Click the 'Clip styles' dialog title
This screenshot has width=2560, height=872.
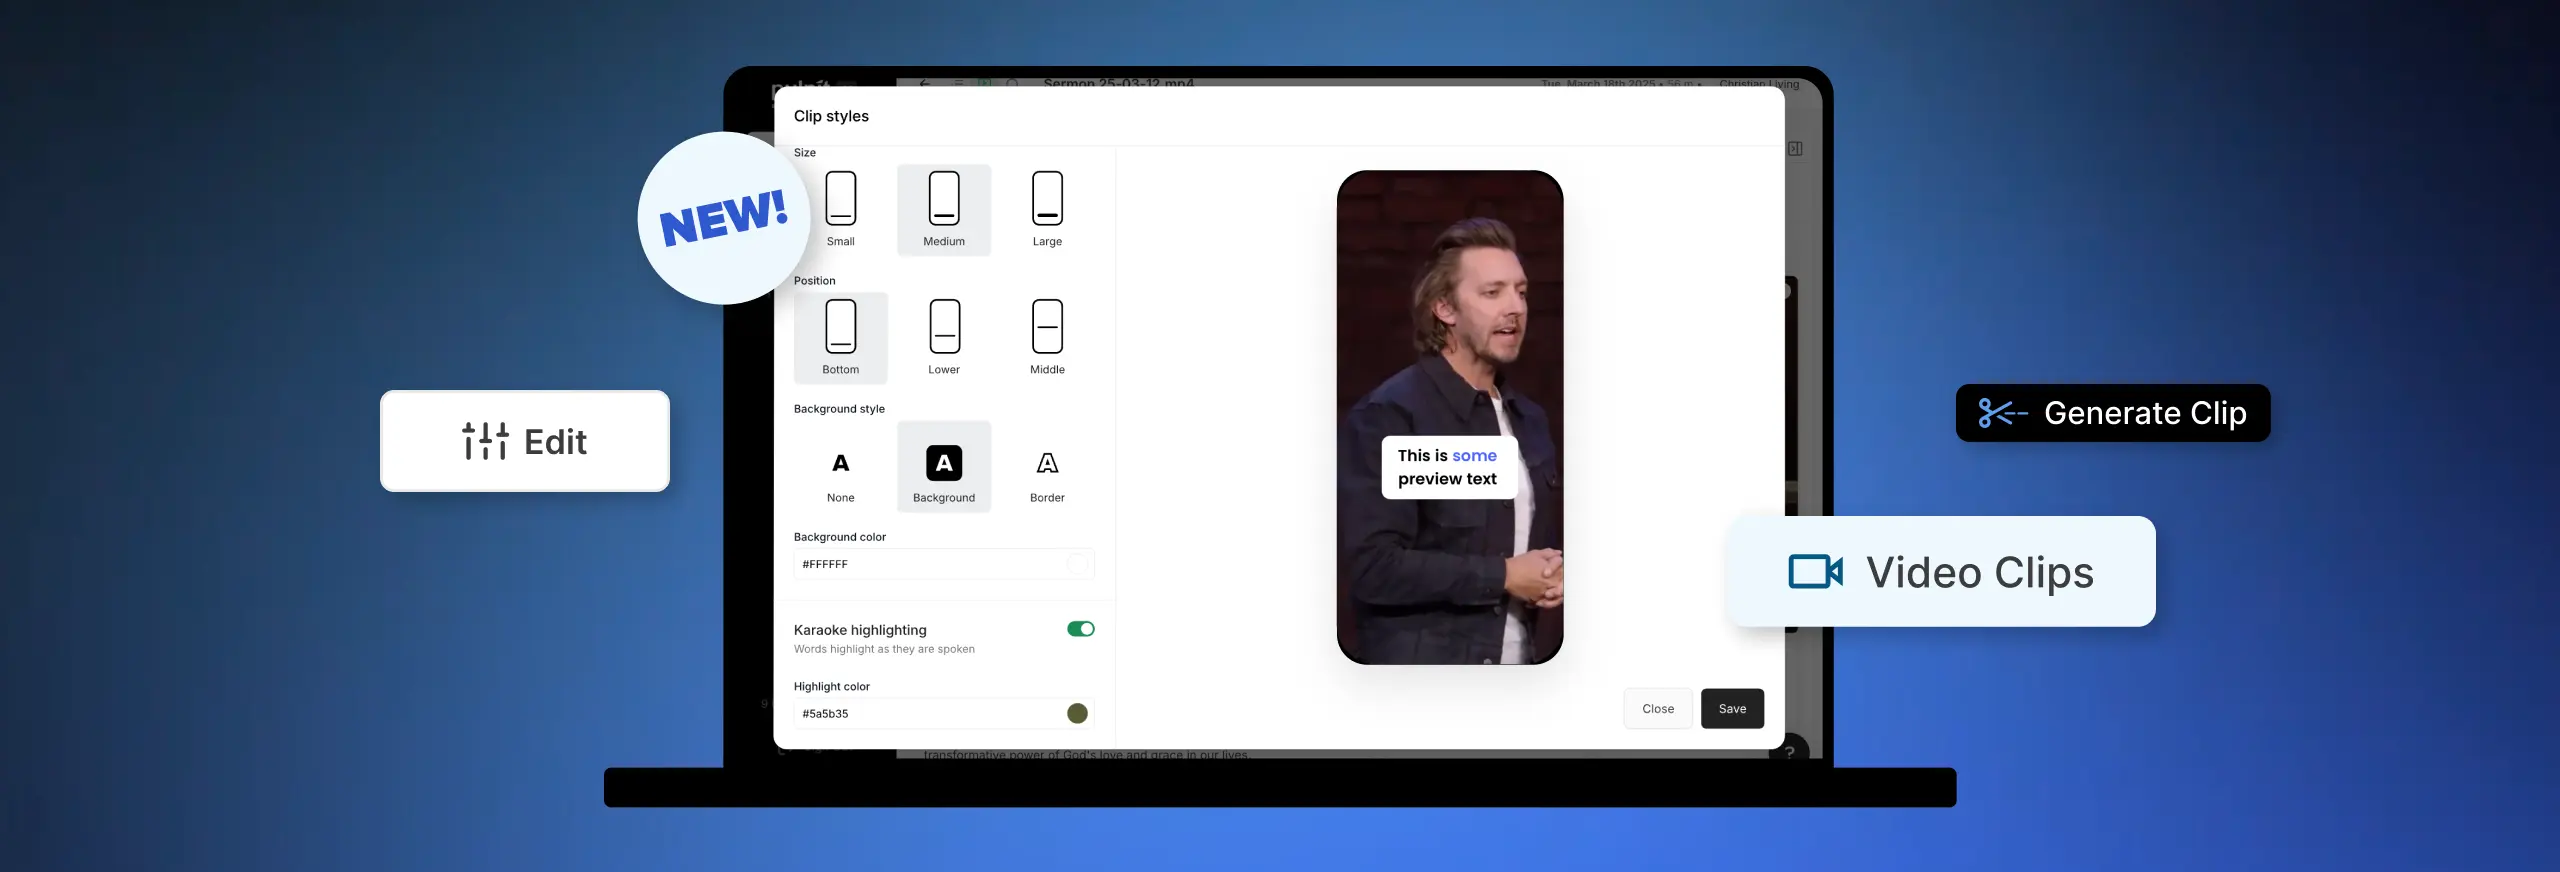pos(831,116)
